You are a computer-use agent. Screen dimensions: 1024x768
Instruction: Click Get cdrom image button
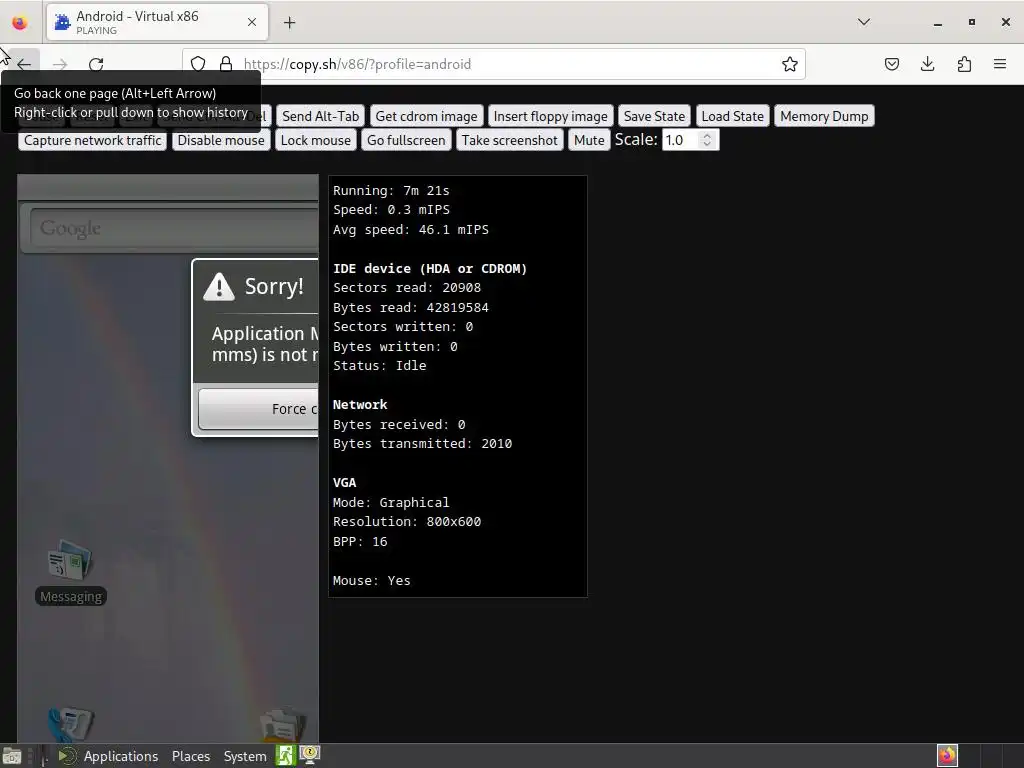pos(426,116)
